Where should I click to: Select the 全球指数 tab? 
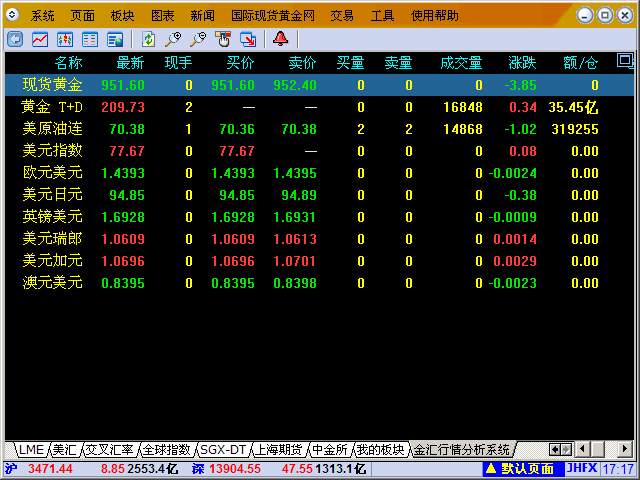pos(165,450)
